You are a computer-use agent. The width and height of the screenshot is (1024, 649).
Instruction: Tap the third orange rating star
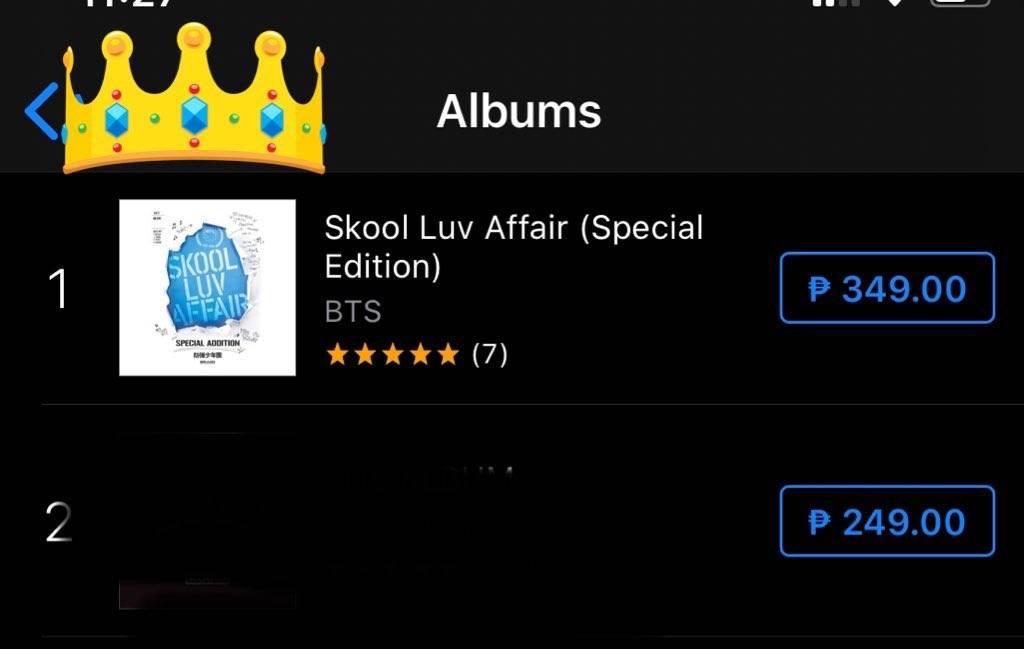pos(392,355)
